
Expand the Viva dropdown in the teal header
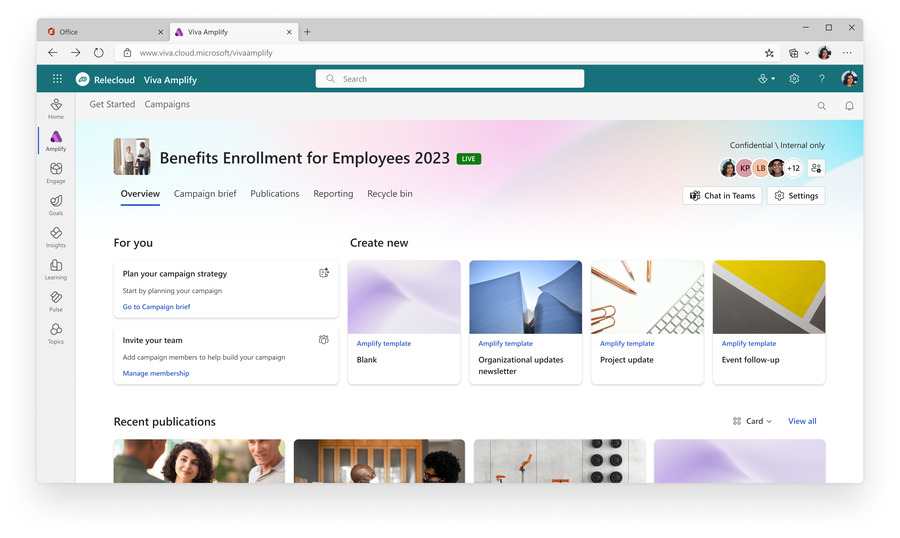coord(766,79)
